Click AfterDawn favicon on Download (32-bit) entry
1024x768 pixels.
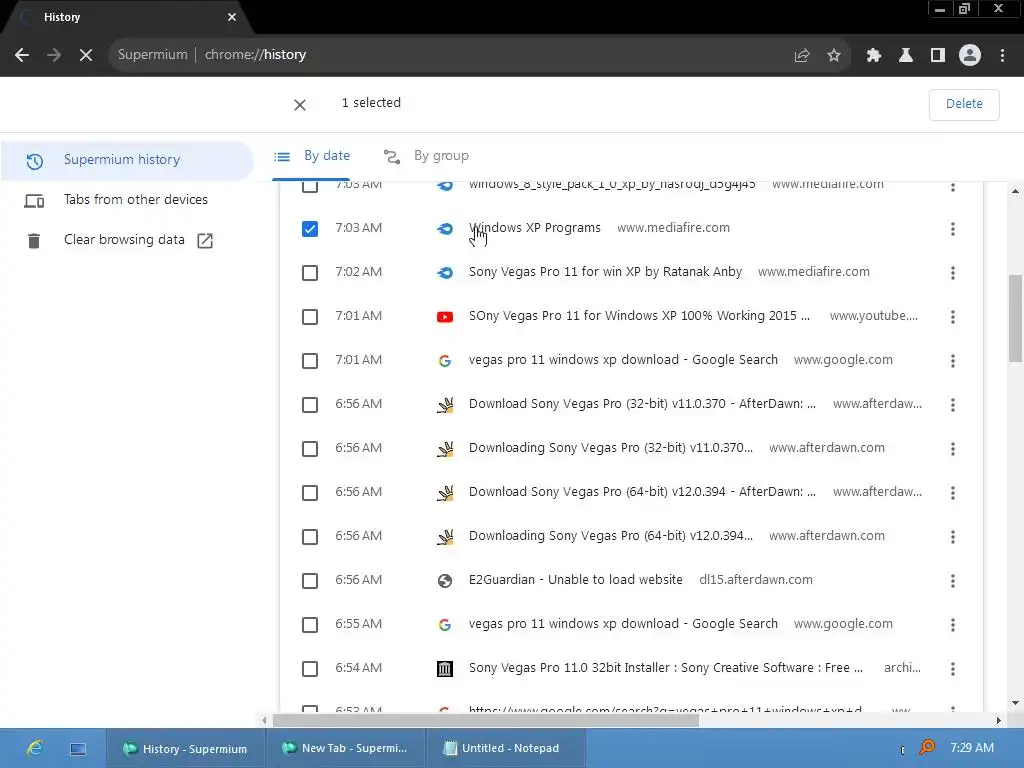(445, 405)
